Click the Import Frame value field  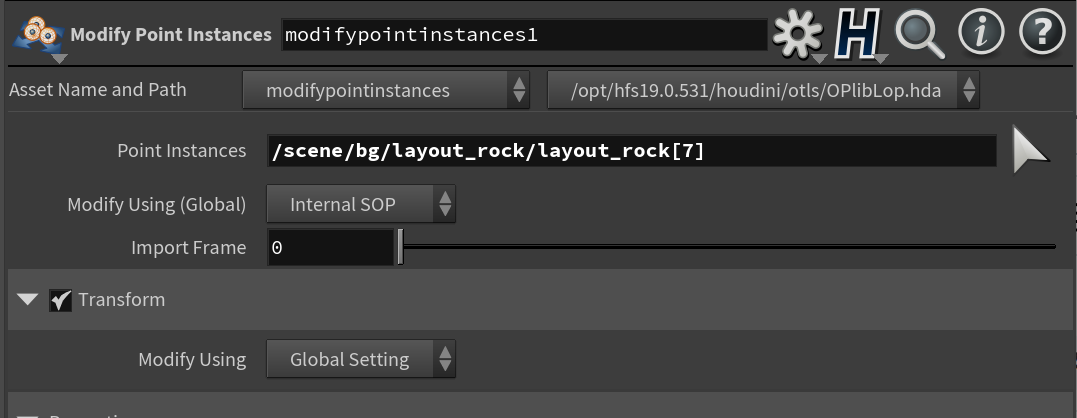[x=330, y=248]
